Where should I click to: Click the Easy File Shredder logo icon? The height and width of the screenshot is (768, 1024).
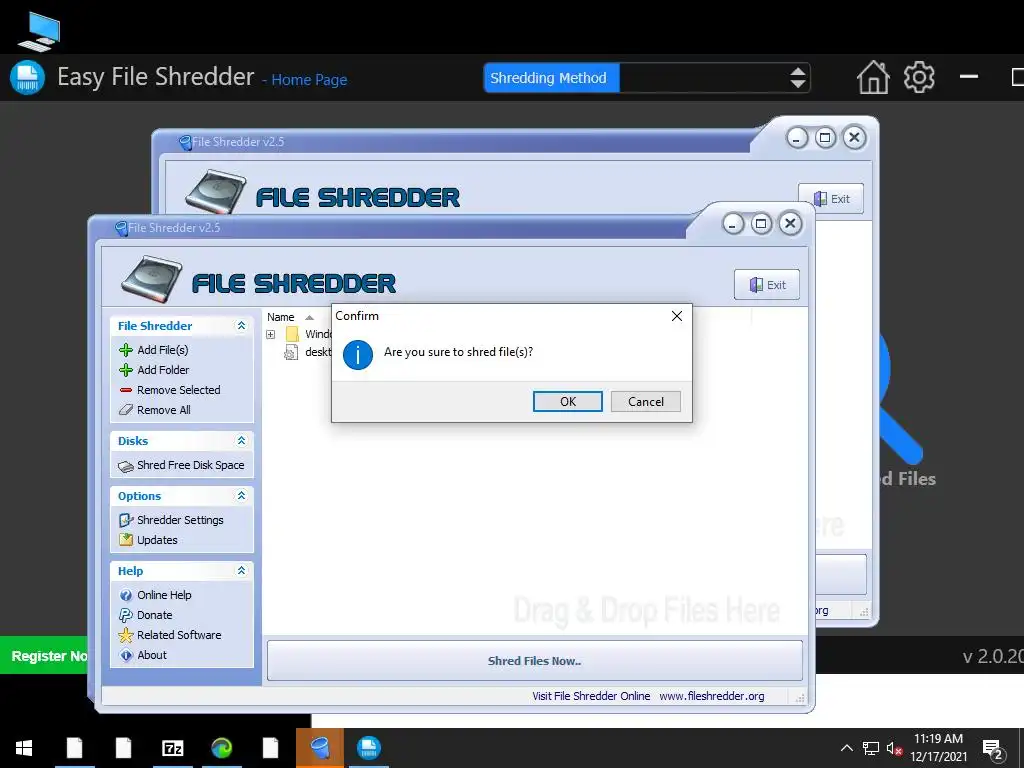point(27,78)
